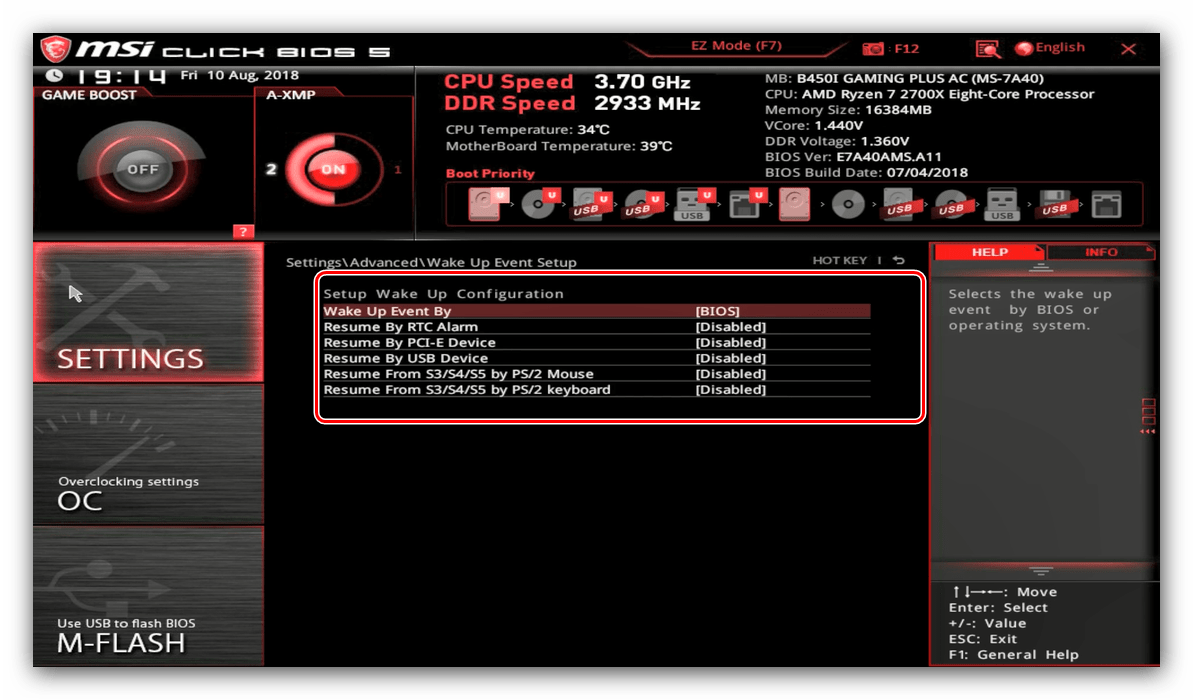Select the network boot device icon at far right
Image resolution: width=1193 pixels, height=700 pixels.
coord(1106,205)
